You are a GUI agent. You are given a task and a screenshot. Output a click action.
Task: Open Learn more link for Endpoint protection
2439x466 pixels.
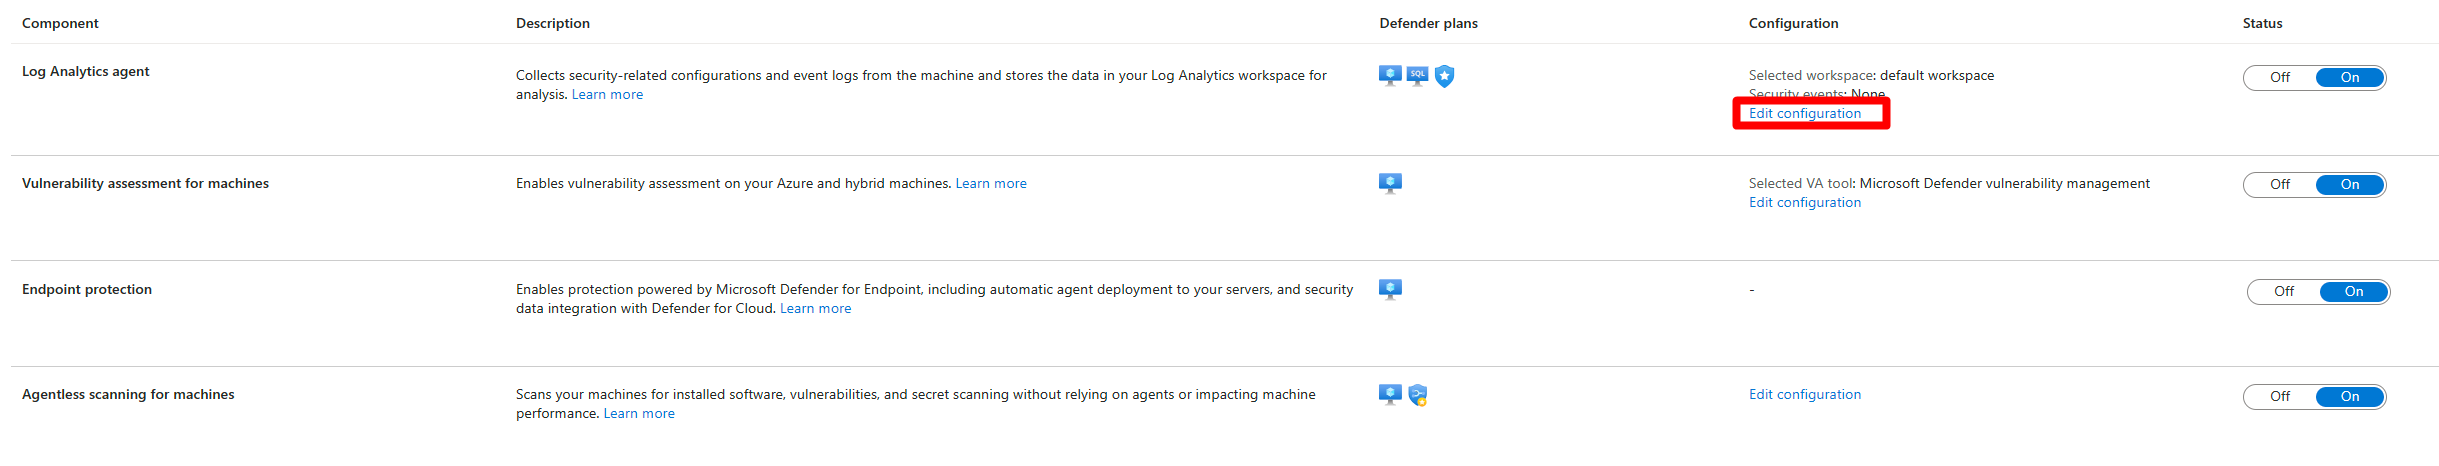(815, 308)
